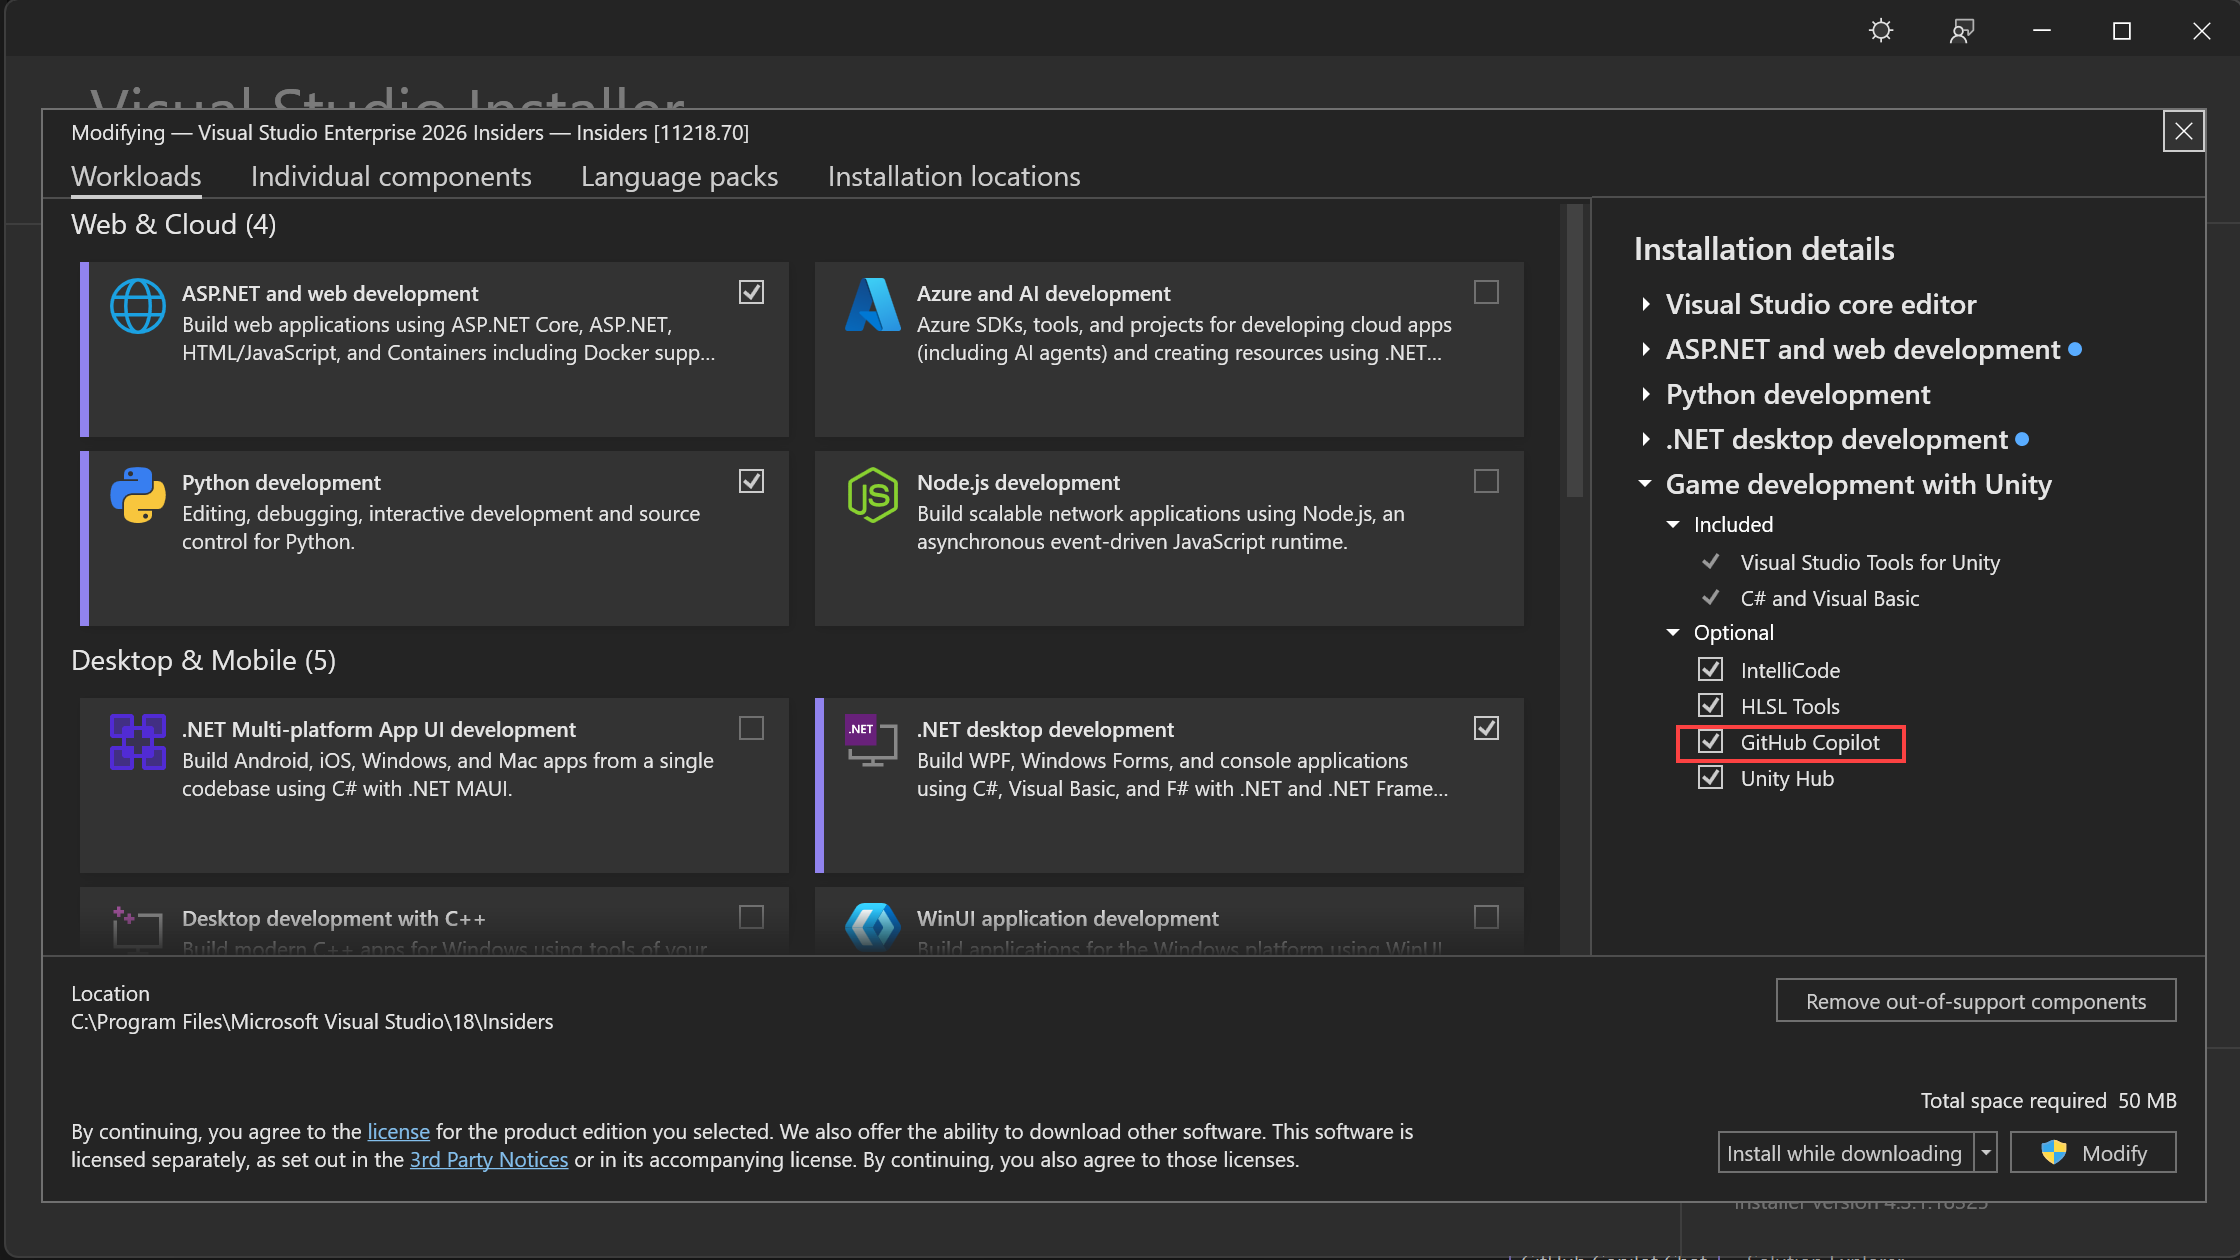Click the Modify button

pyautogui.click(x=2092, y=1152)
